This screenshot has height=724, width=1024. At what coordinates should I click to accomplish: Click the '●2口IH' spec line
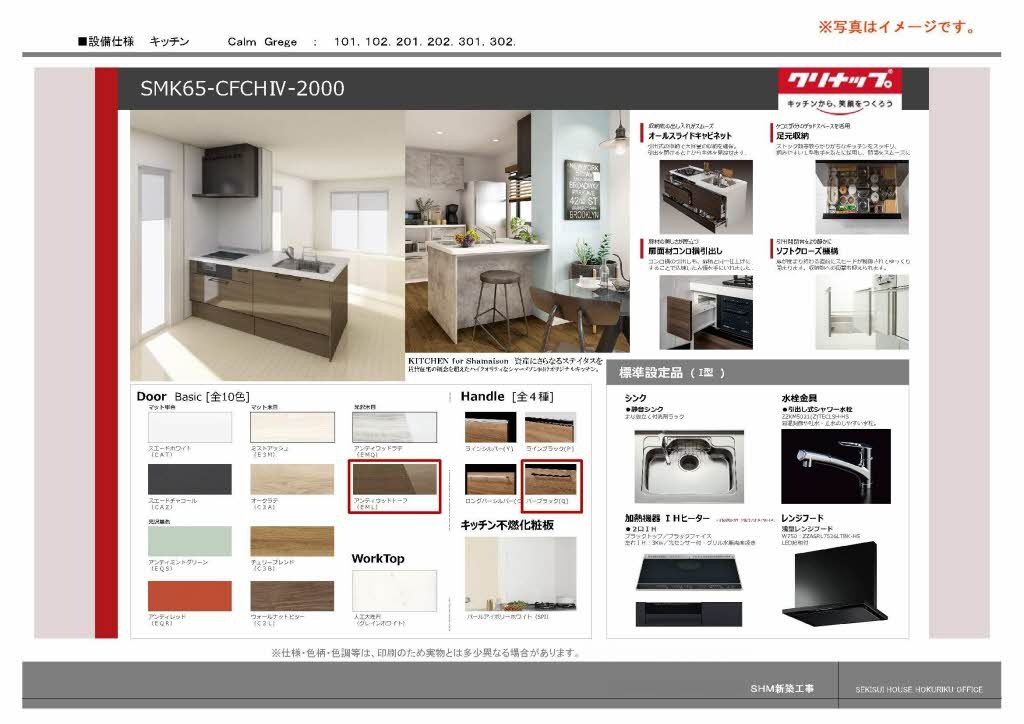pos(641,529)
